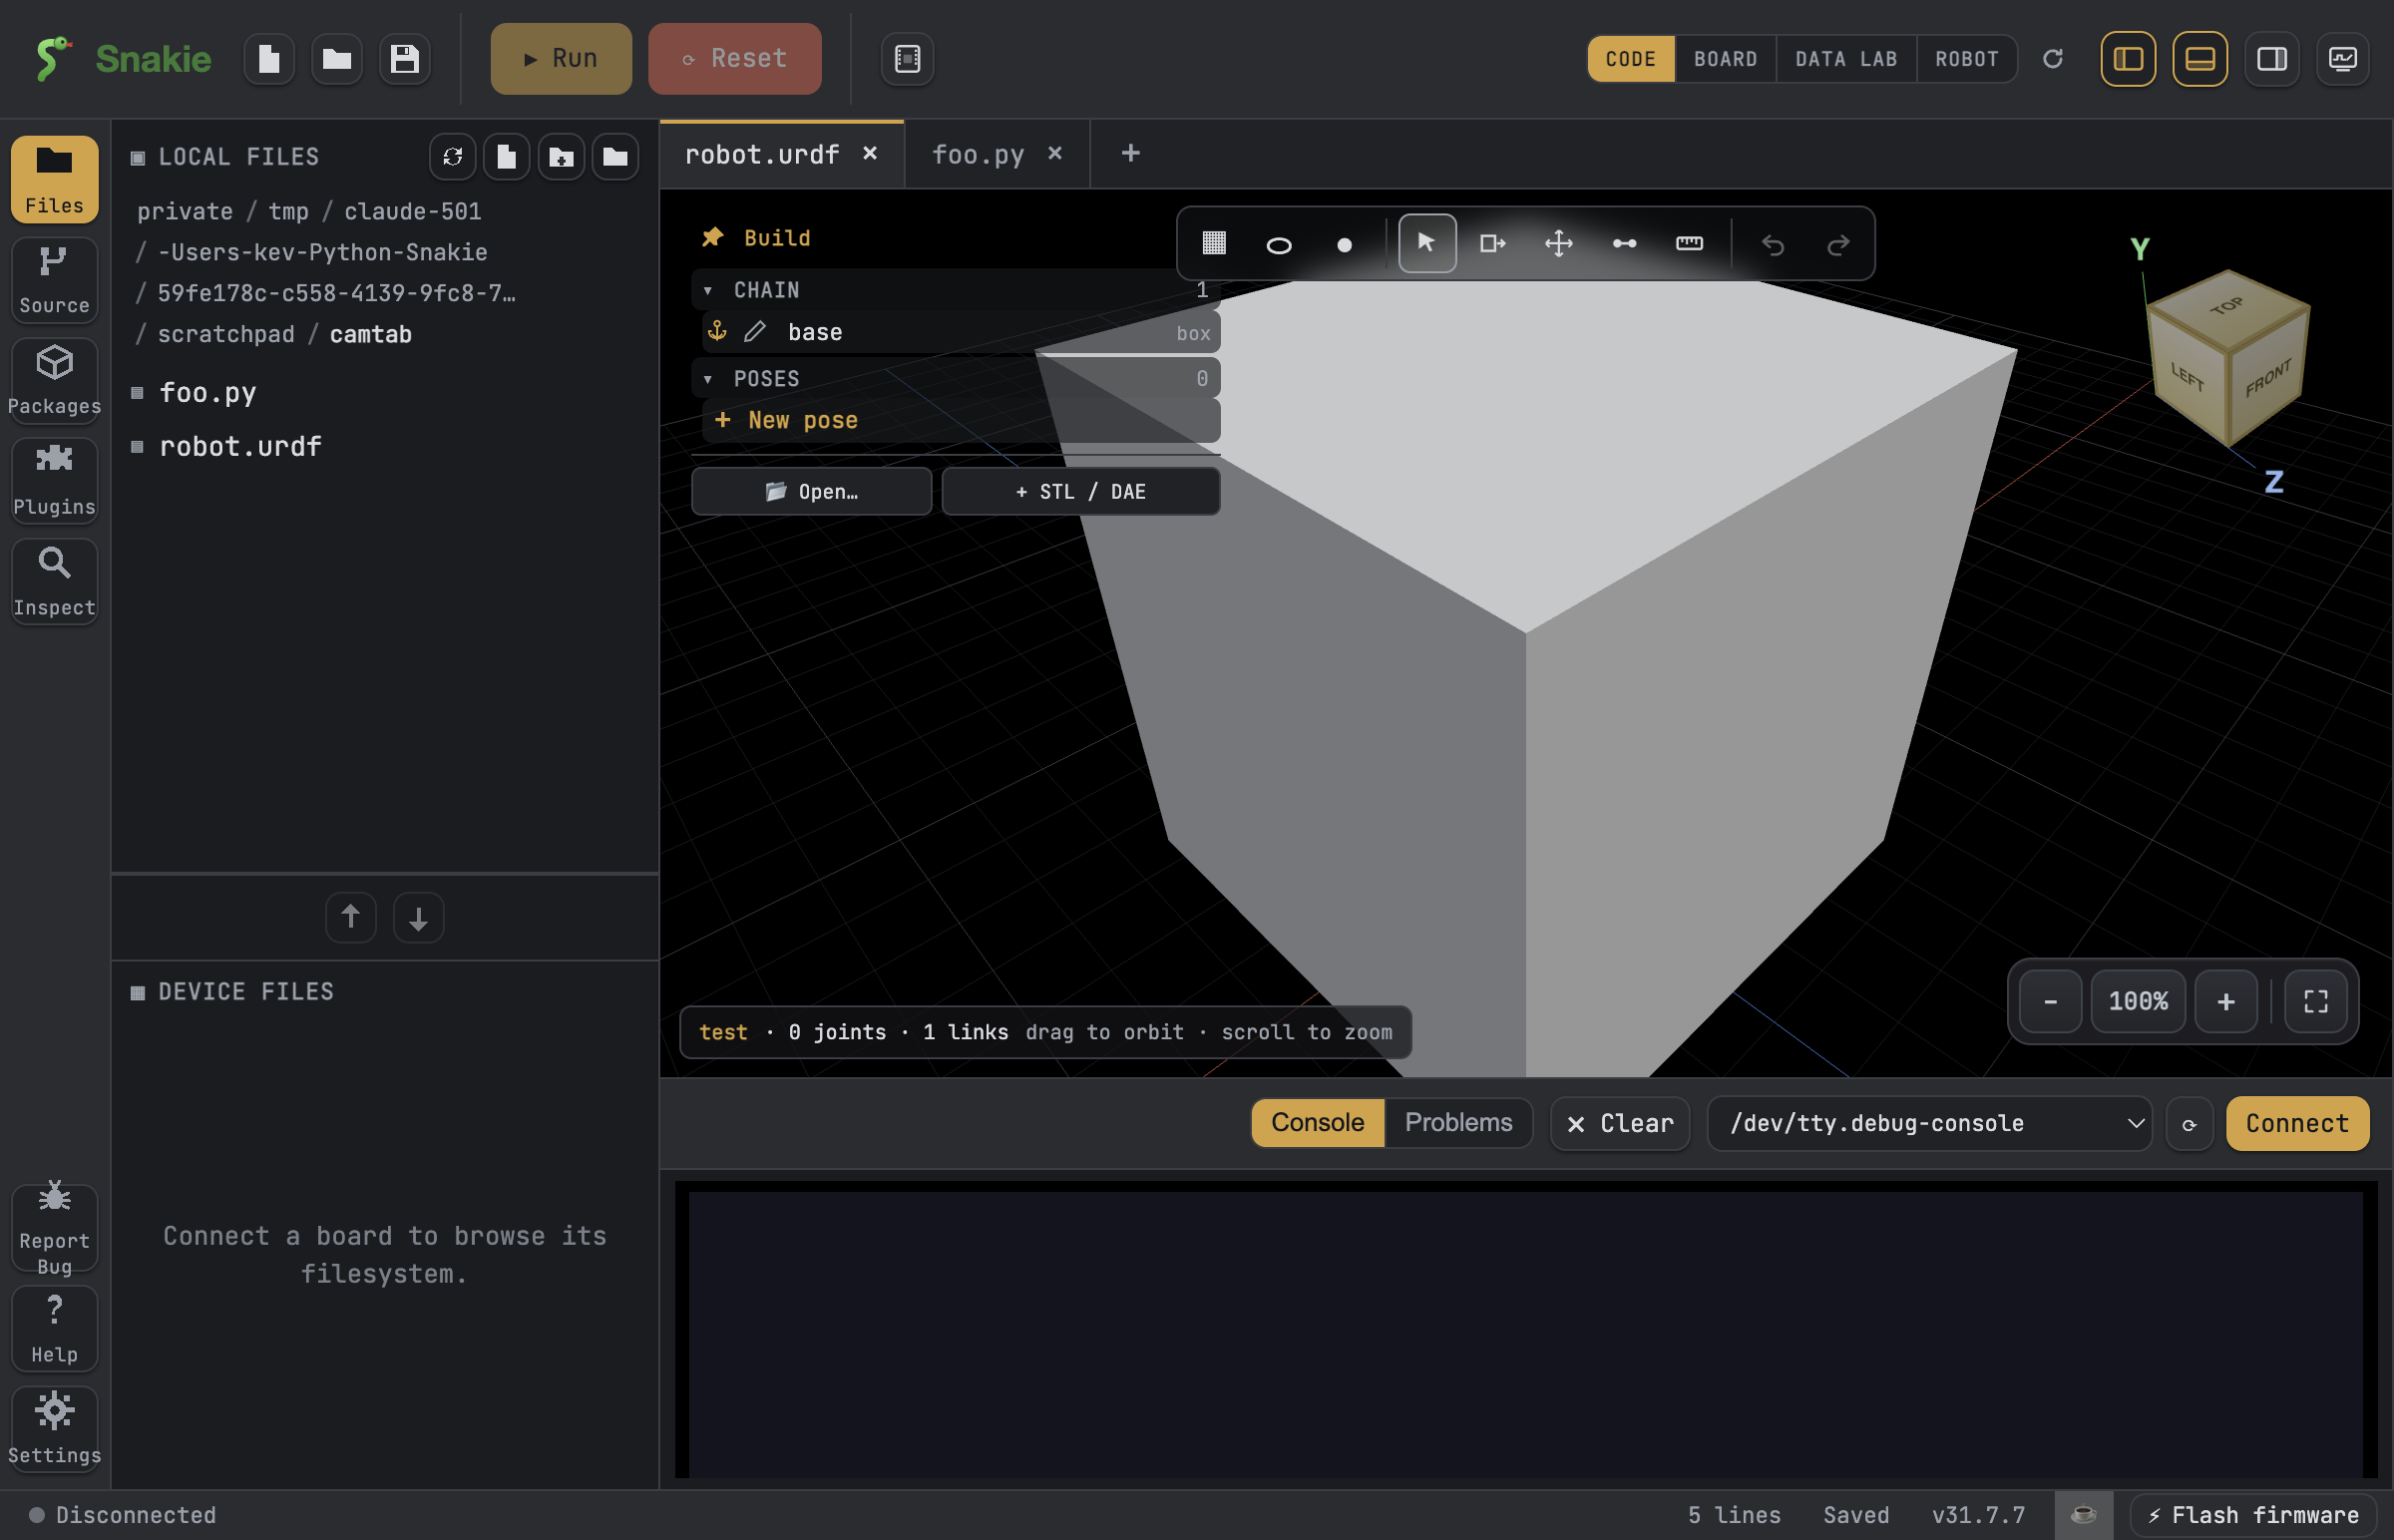The width and height of the screenshot is (2394, 1540).
Task: Open a folder from top toolbar
Action: click(x=337, y=59)
